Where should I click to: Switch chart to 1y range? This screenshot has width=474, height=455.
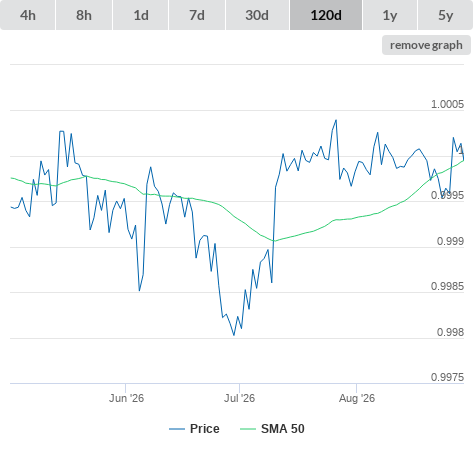point(390,15)
